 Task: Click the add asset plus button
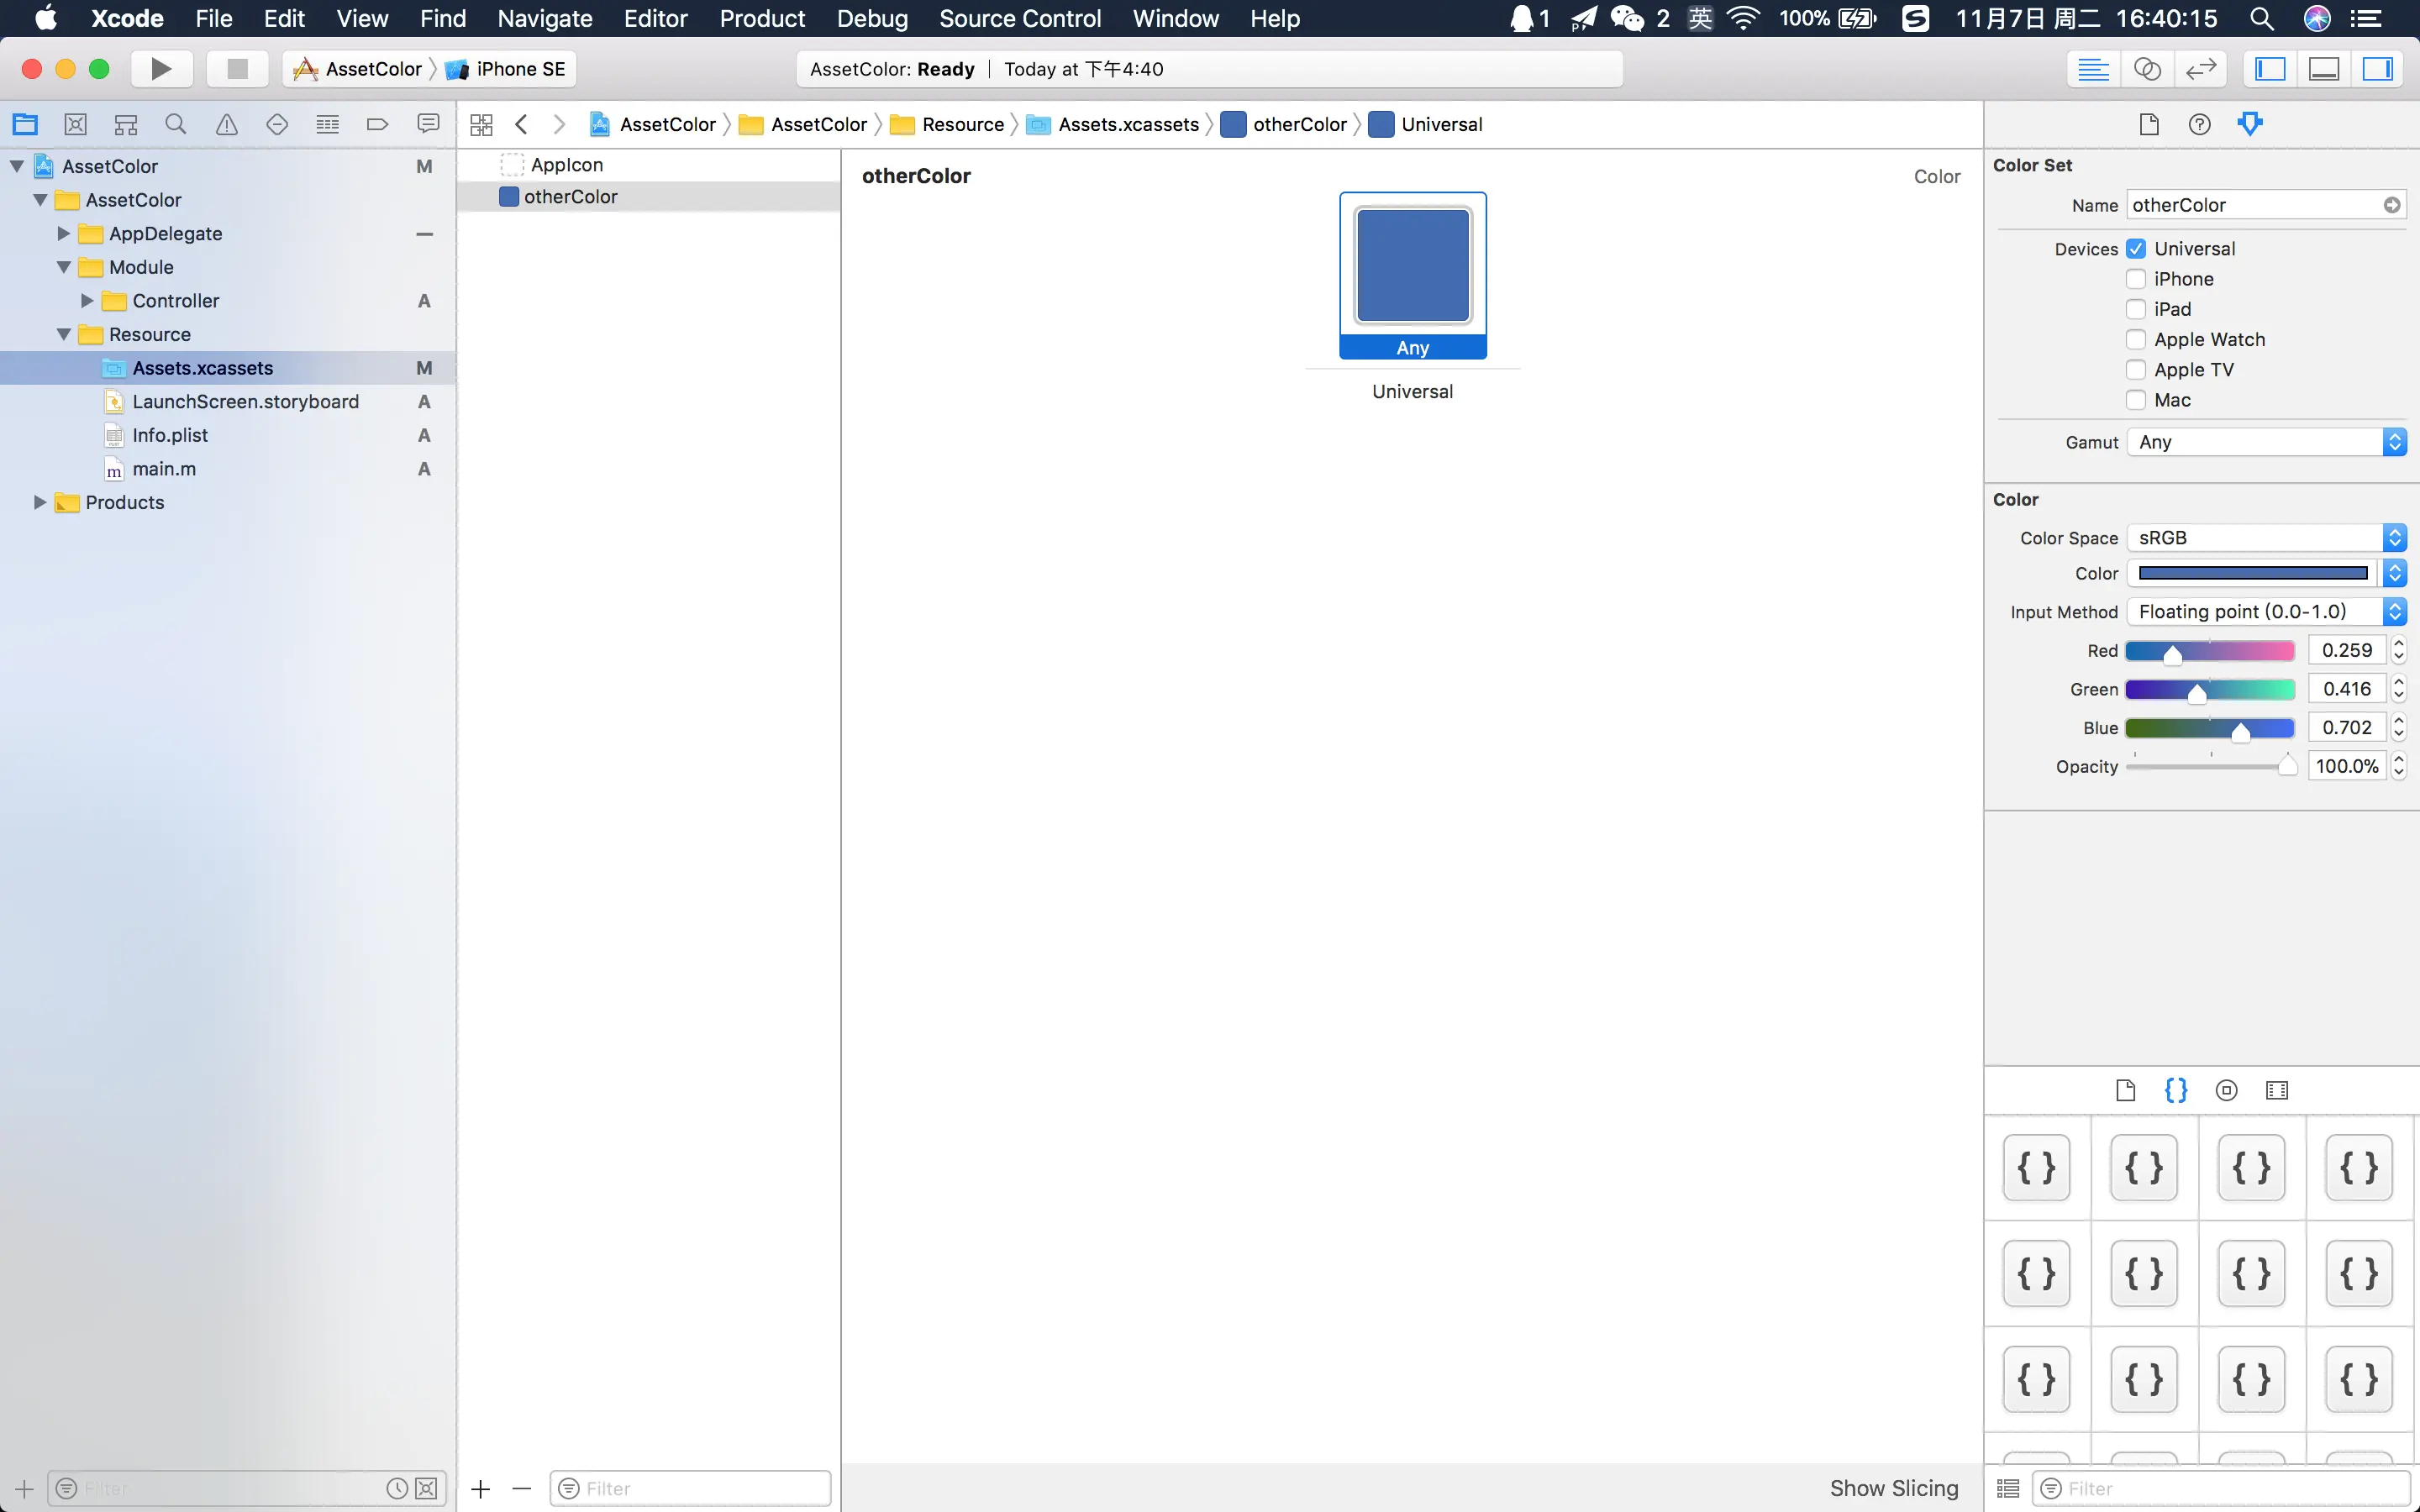[x=481, y=1488]
